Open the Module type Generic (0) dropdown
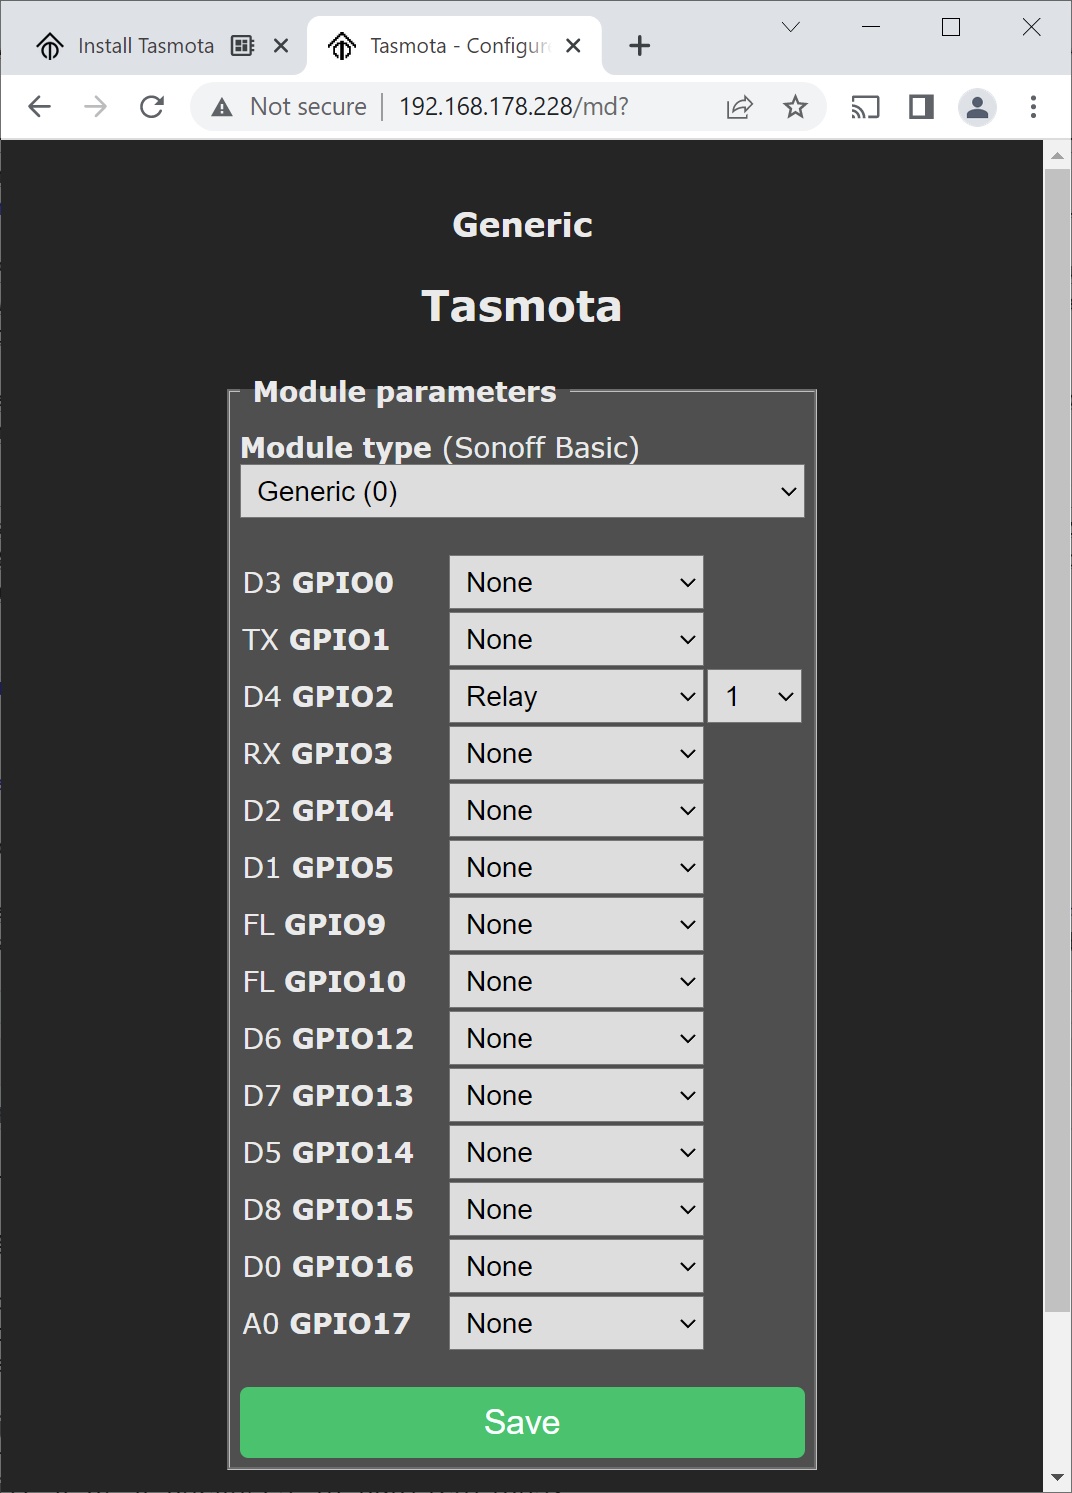The width and height of the screenshot is (1072, 1493). tap(522, 491)
